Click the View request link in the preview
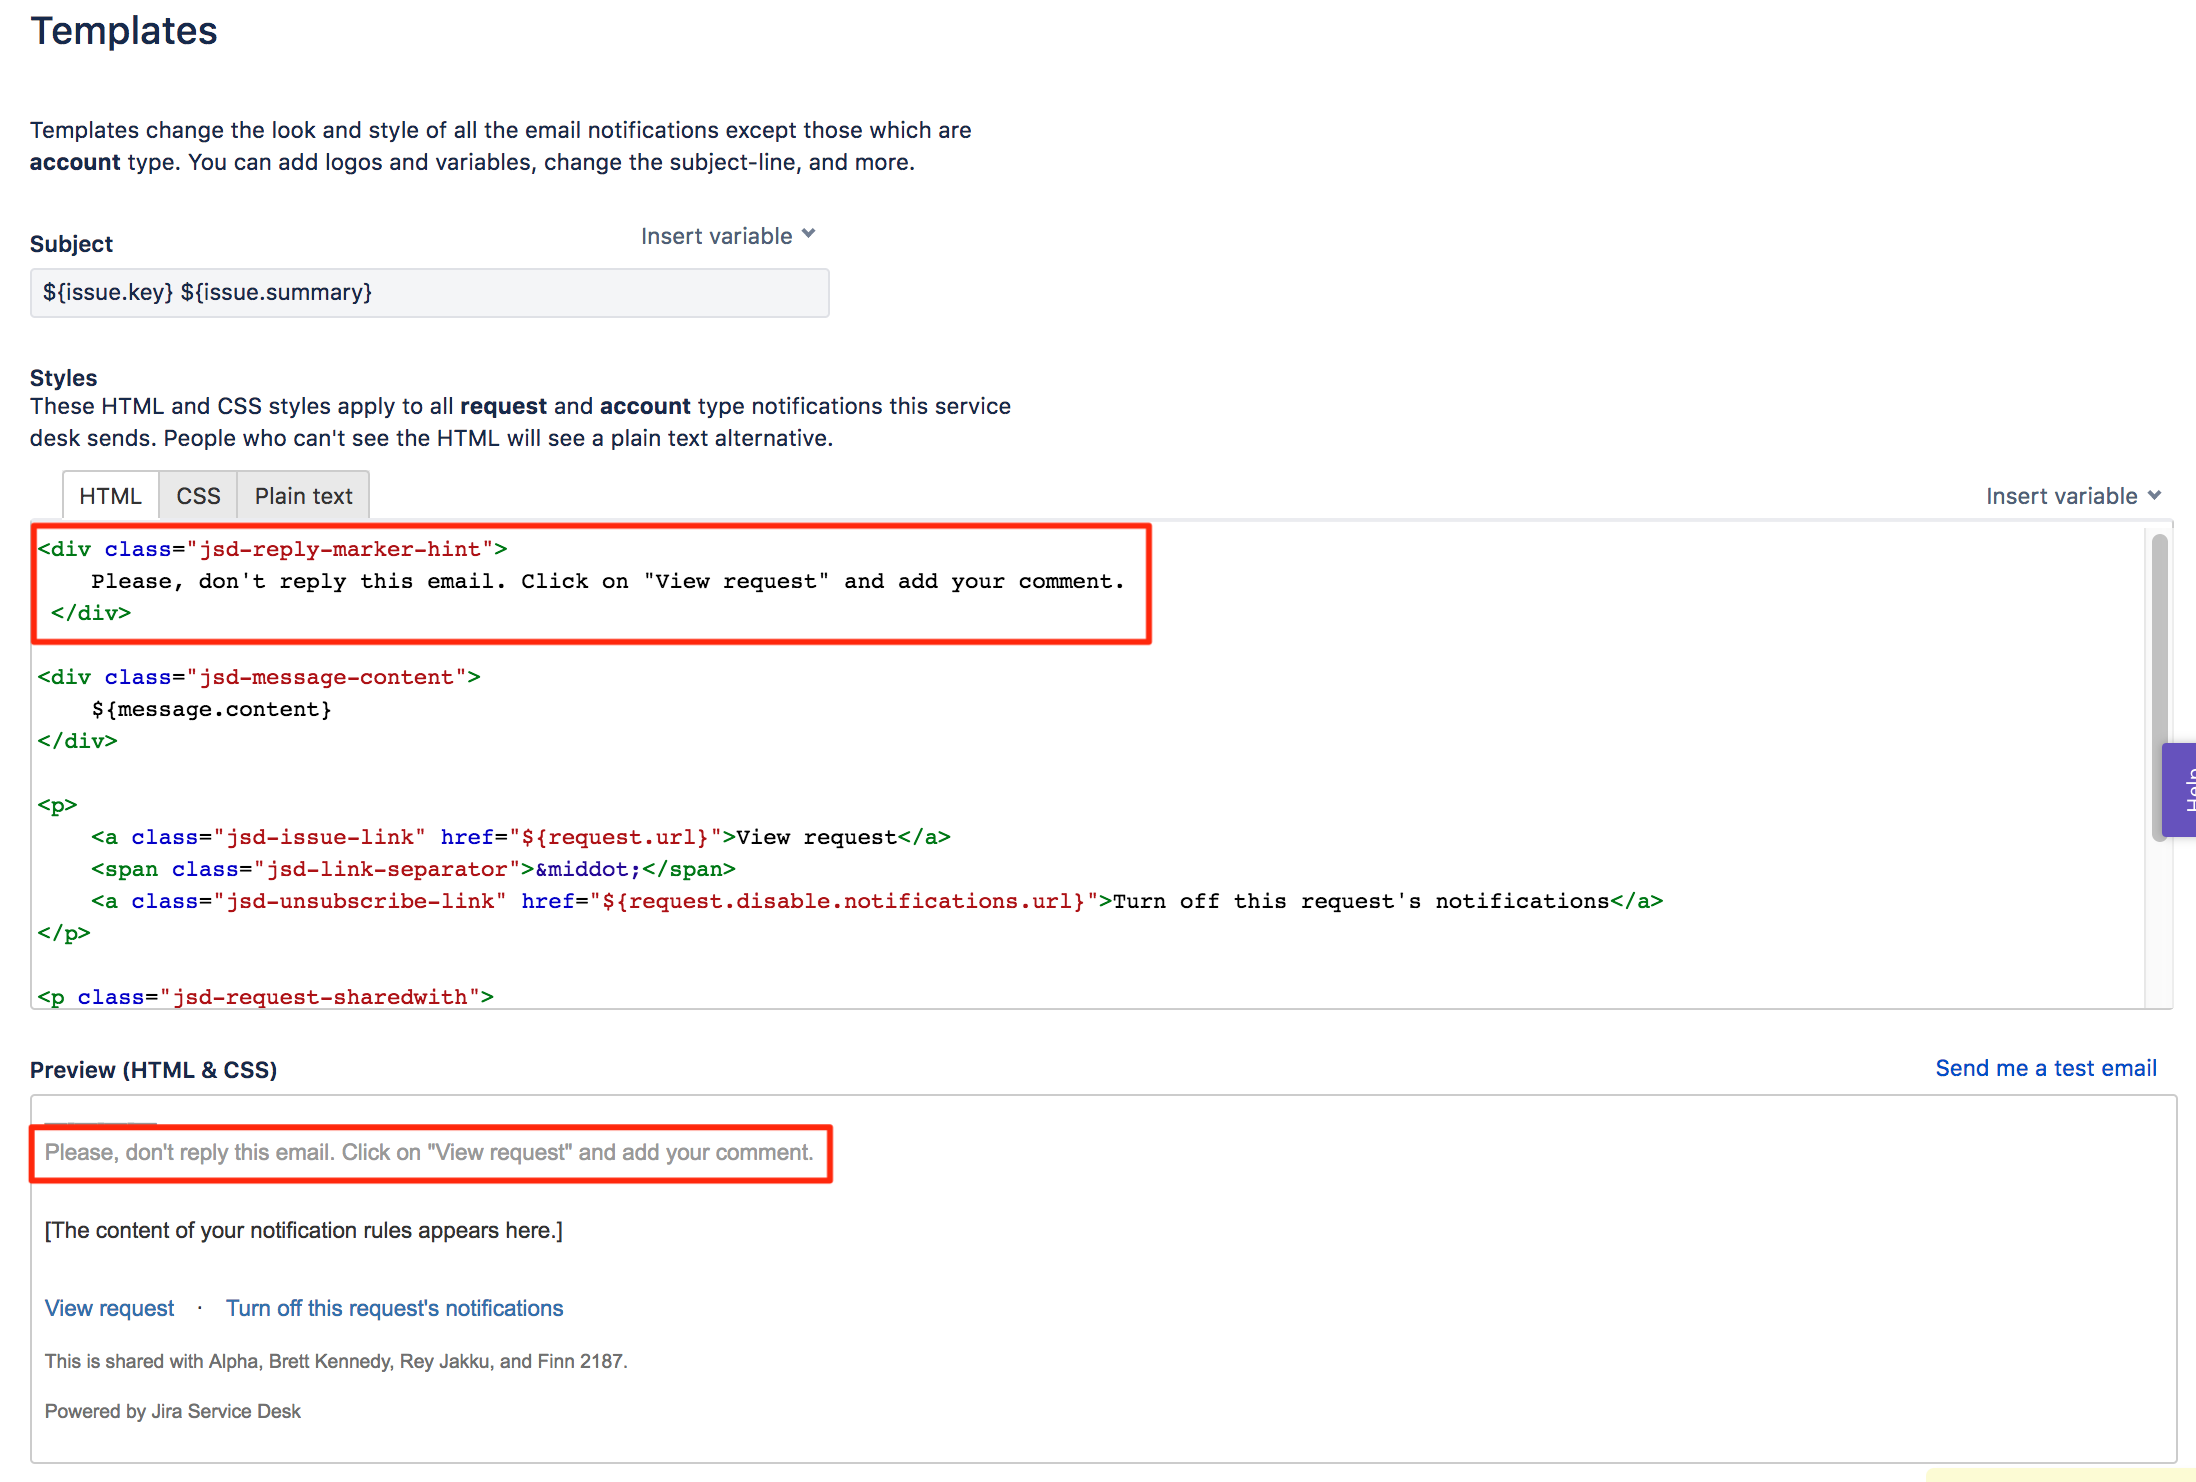 (108, 1307)
